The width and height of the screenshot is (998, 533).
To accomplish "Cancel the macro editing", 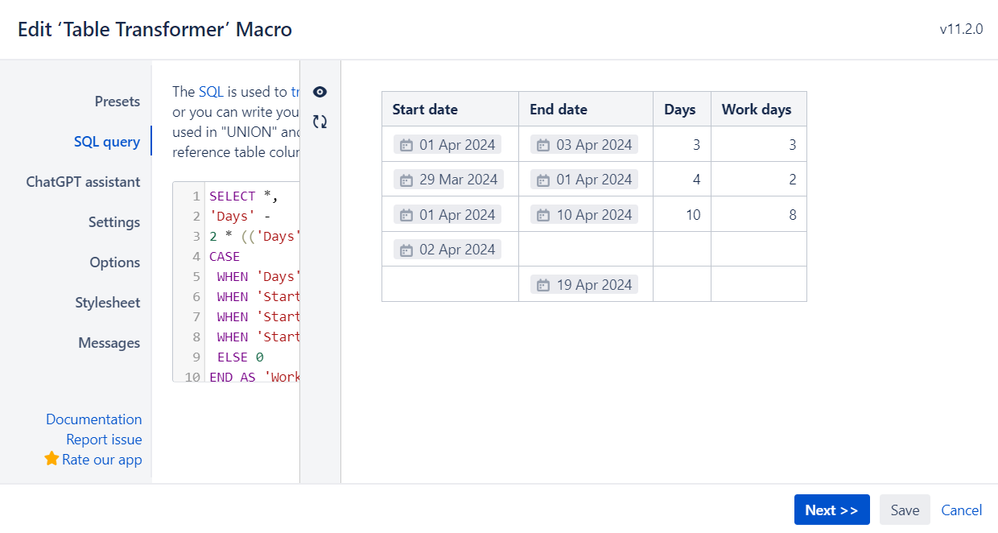I will pos(961,510).
